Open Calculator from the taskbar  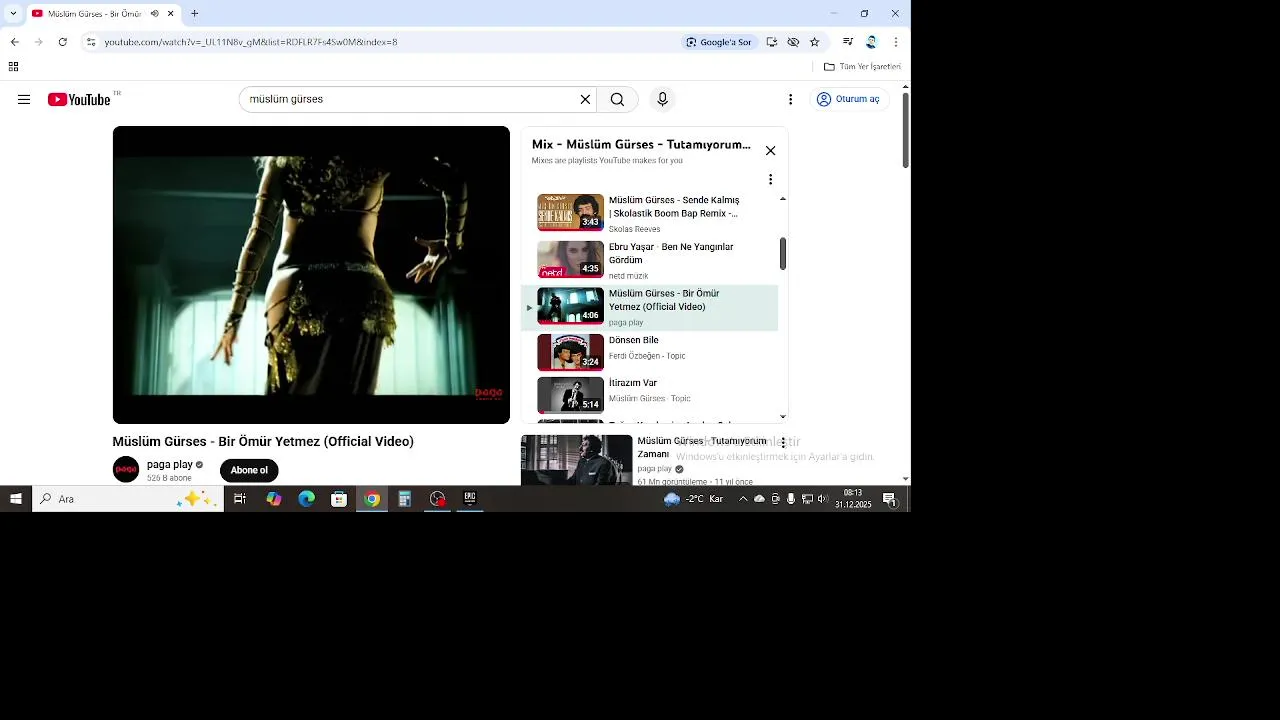click(x=404, y=499)
